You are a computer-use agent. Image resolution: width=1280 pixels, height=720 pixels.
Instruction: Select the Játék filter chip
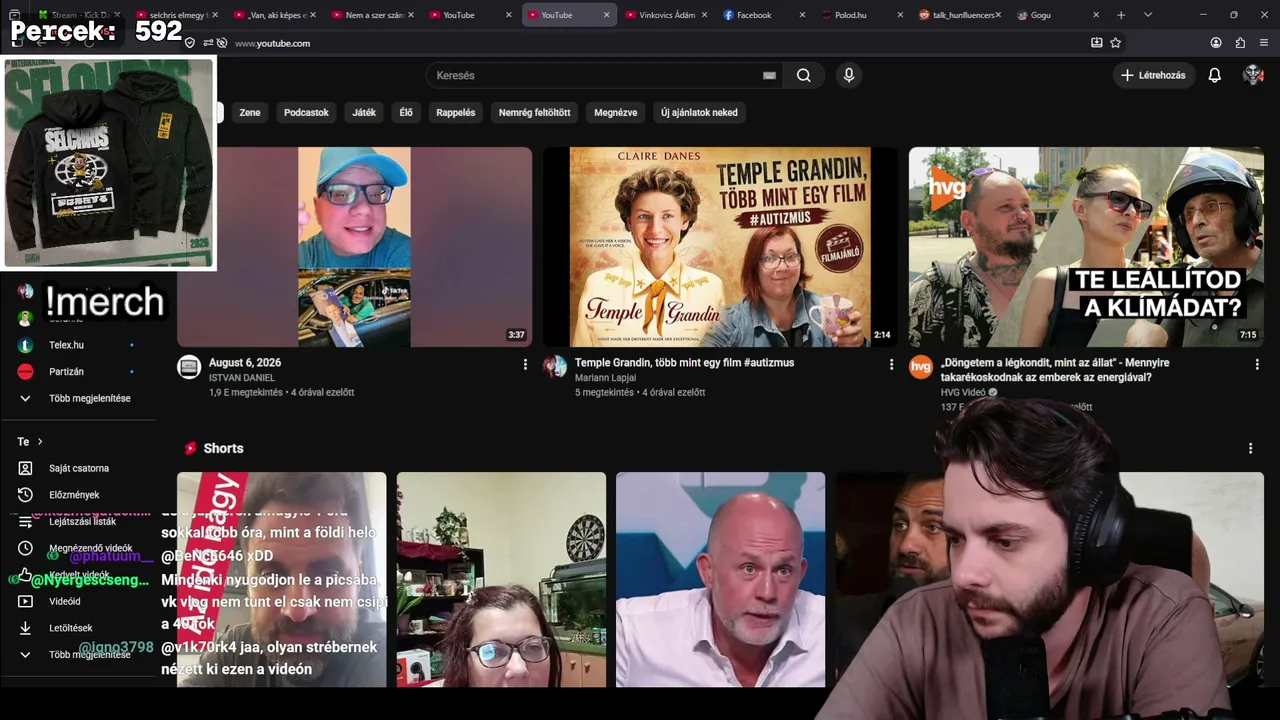[364, 113]
